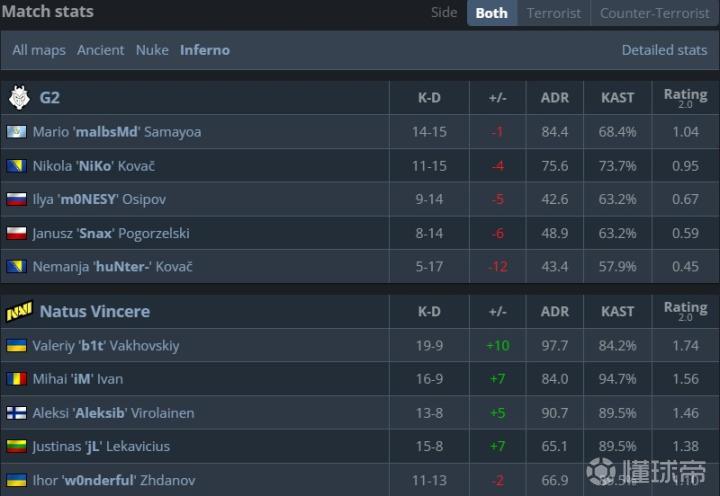This screenshot has height=496, width=720.
Task: Switch to the Nuke map tab
Action: [152, 49]
